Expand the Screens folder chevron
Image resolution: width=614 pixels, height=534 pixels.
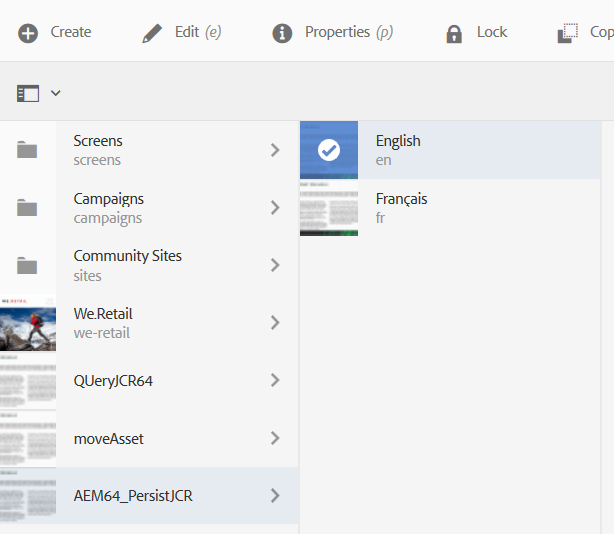point(275,150)
